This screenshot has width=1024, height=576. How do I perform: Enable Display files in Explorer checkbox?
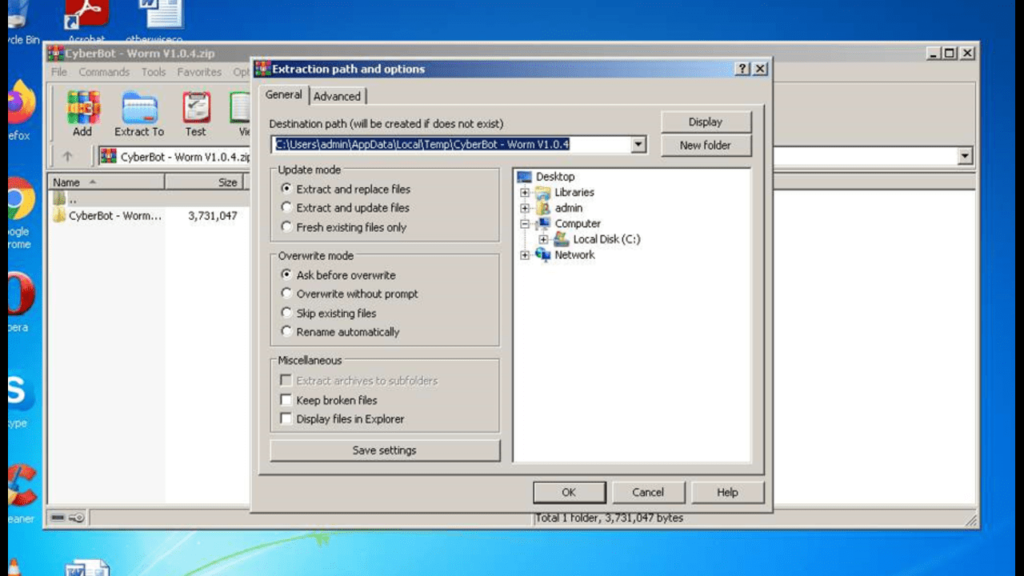[285, 419]
